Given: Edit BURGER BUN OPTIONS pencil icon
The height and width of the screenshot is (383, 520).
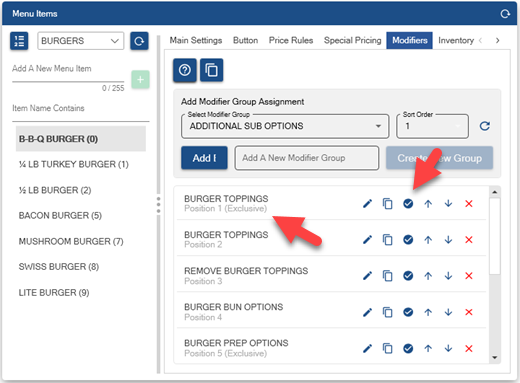Looking at the screenshot, I should (367, 312).
